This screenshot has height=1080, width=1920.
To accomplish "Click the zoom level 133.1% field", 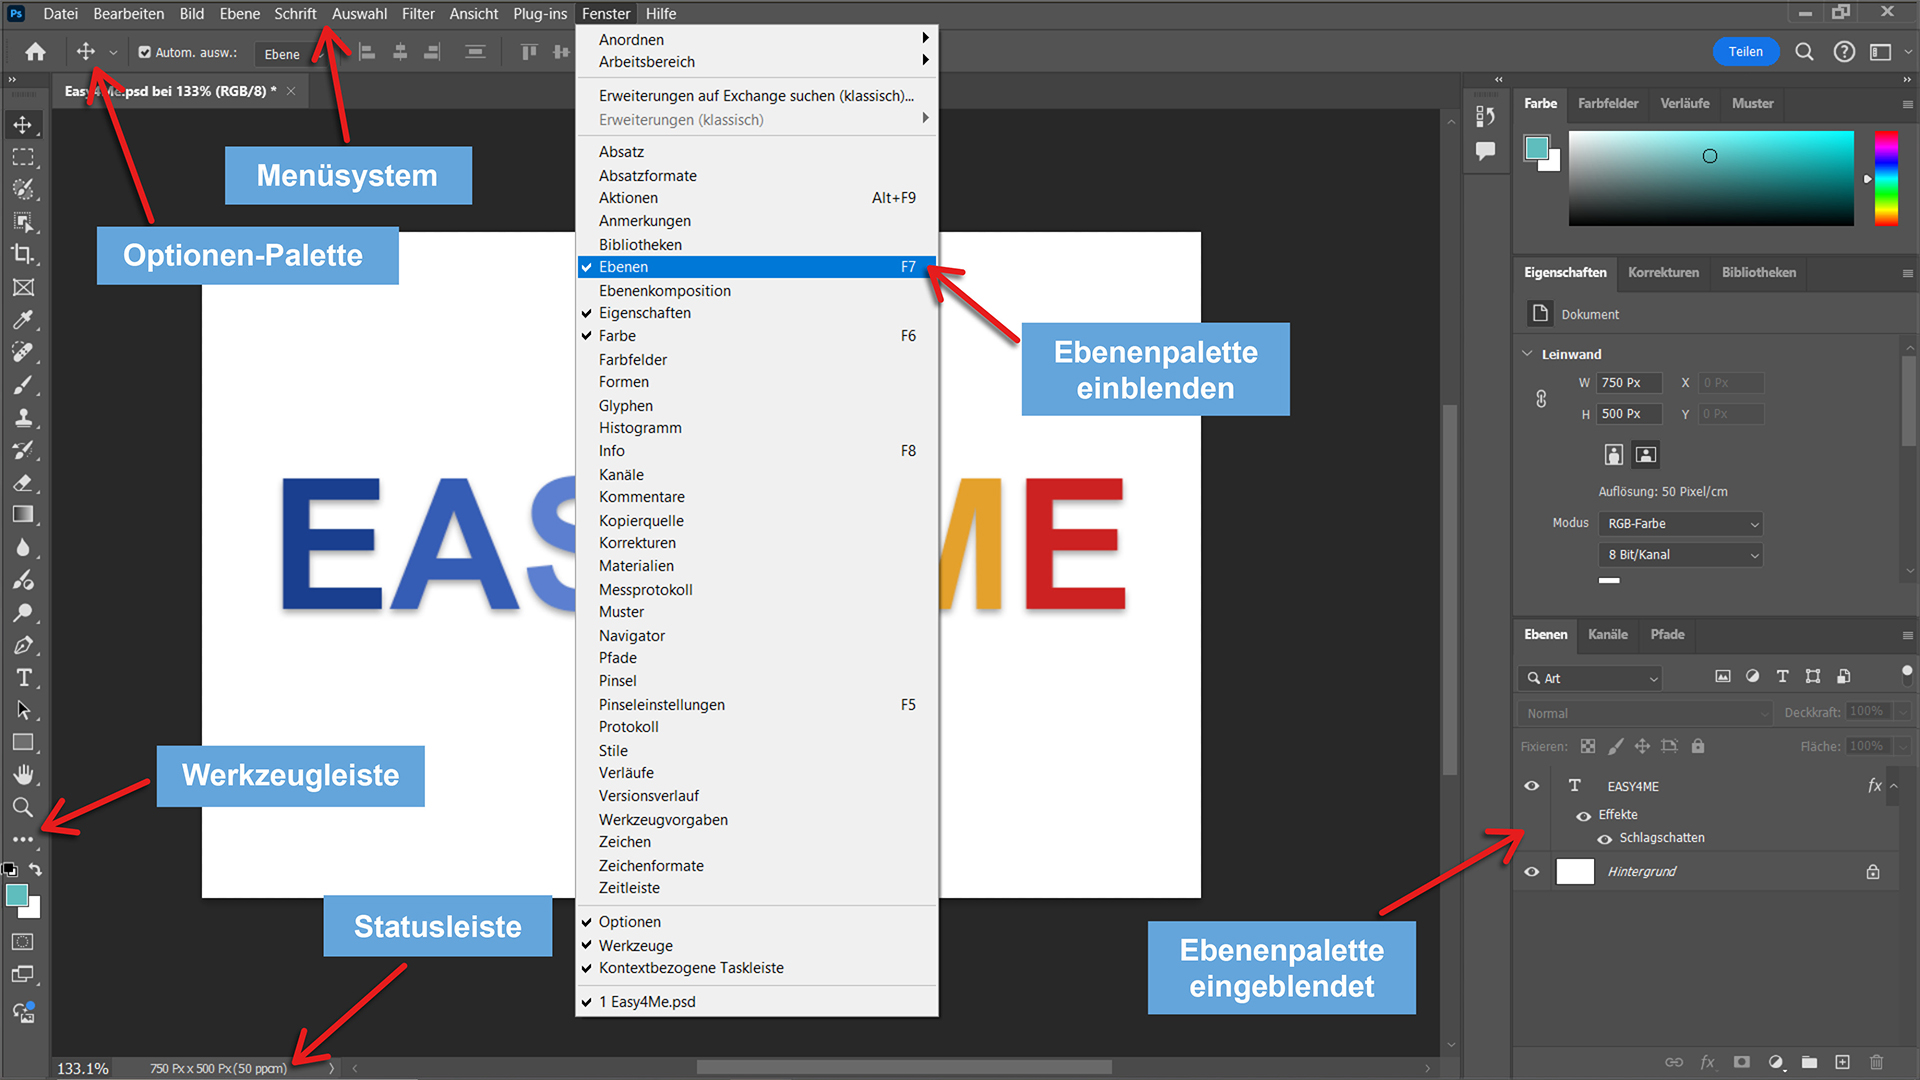I will (83, 1069).
